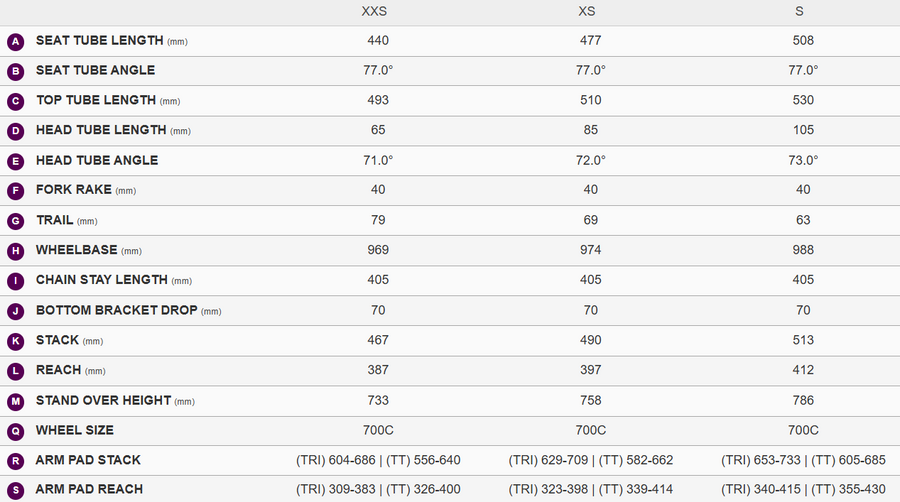
Task: Click the XXS arm pad stack value
Action: pyautogui.click(x=378, y=460)
